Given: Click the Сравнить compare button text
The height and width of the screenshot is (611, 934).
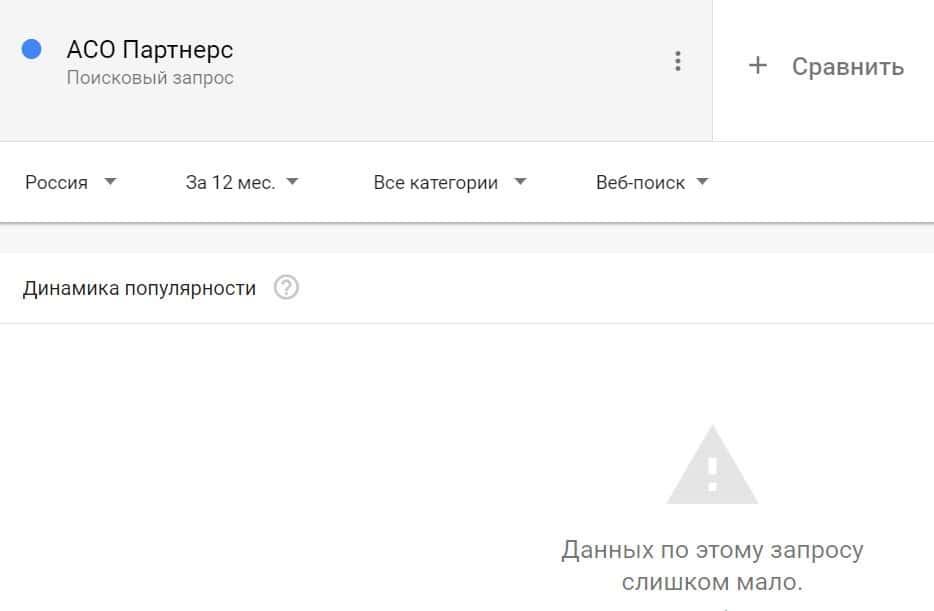Looking at the screenshot, I should click(848, 67).
